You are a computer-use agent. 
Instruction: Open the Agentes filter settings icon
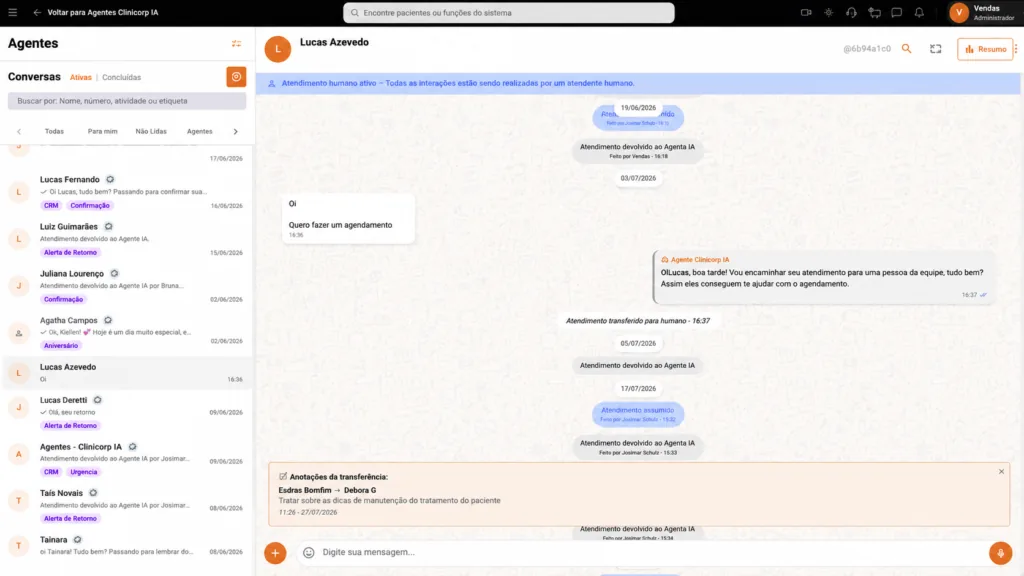point(236,44)
